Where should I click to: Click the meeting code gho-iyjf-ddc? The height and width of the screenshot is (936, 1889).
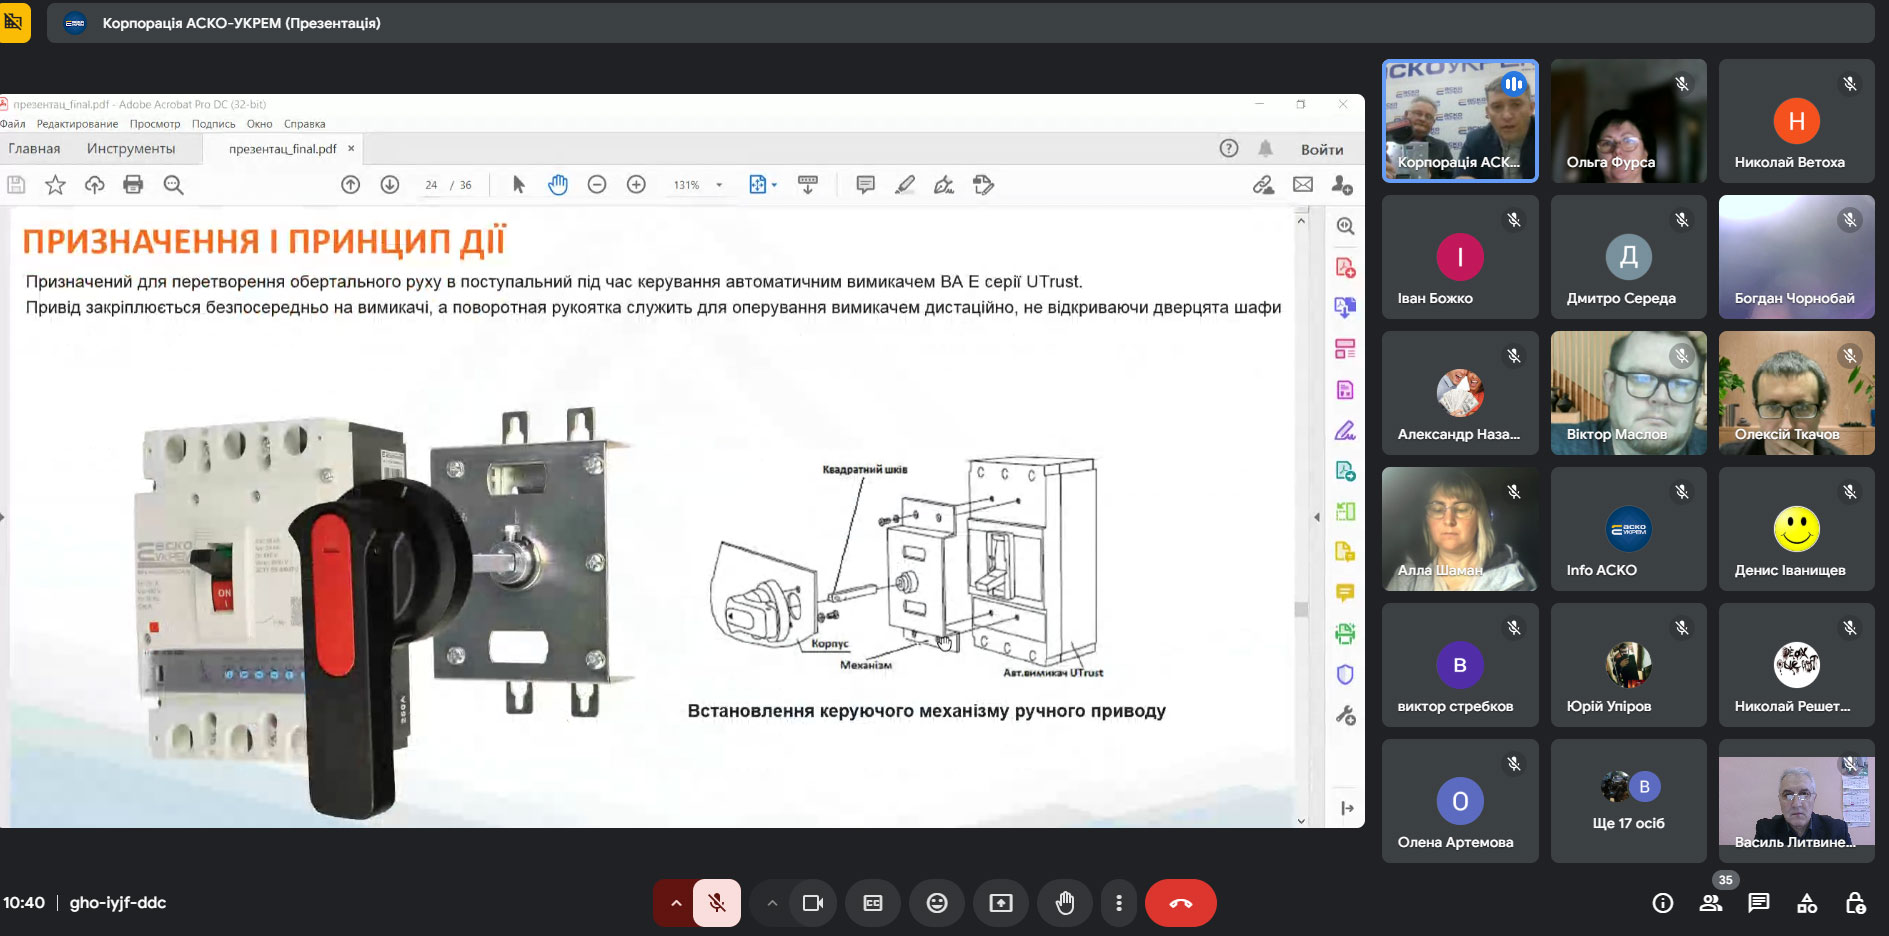pyautogui.click(x=118, y=903)
